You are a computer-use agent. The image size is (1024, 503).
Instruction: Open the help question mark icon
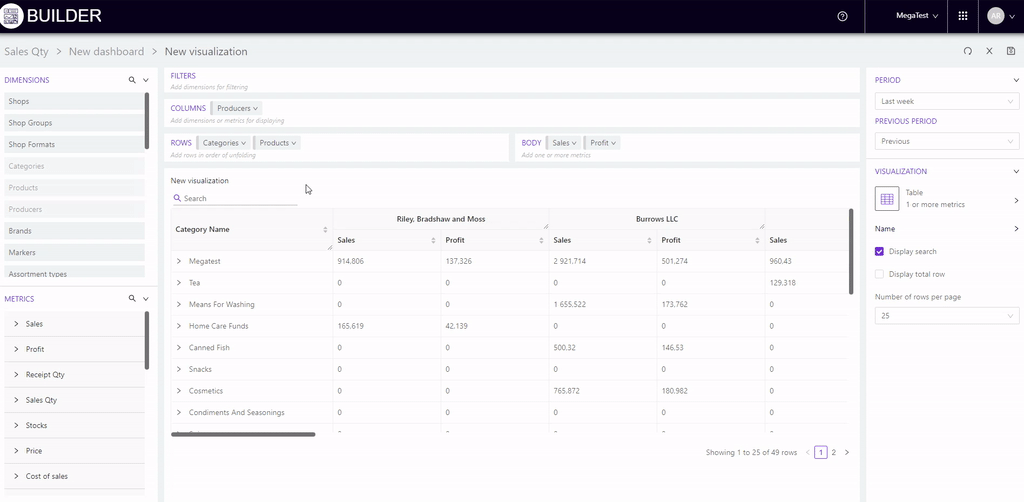[842, 16]
